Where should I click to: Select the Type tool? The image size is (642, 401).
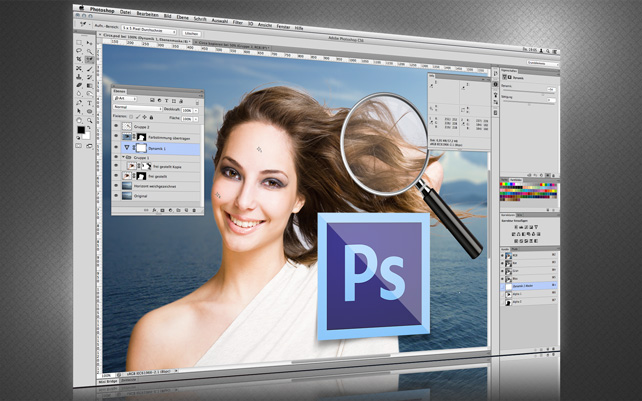point(89,103)
